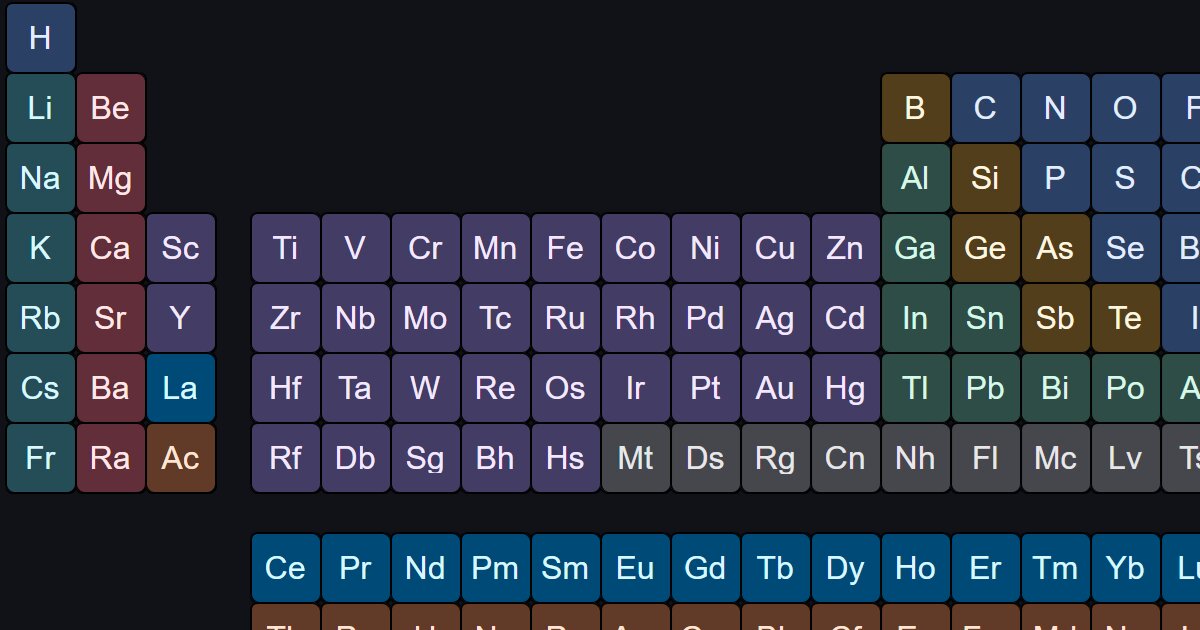Click the Lanthanum tile

tap(180, 388)
